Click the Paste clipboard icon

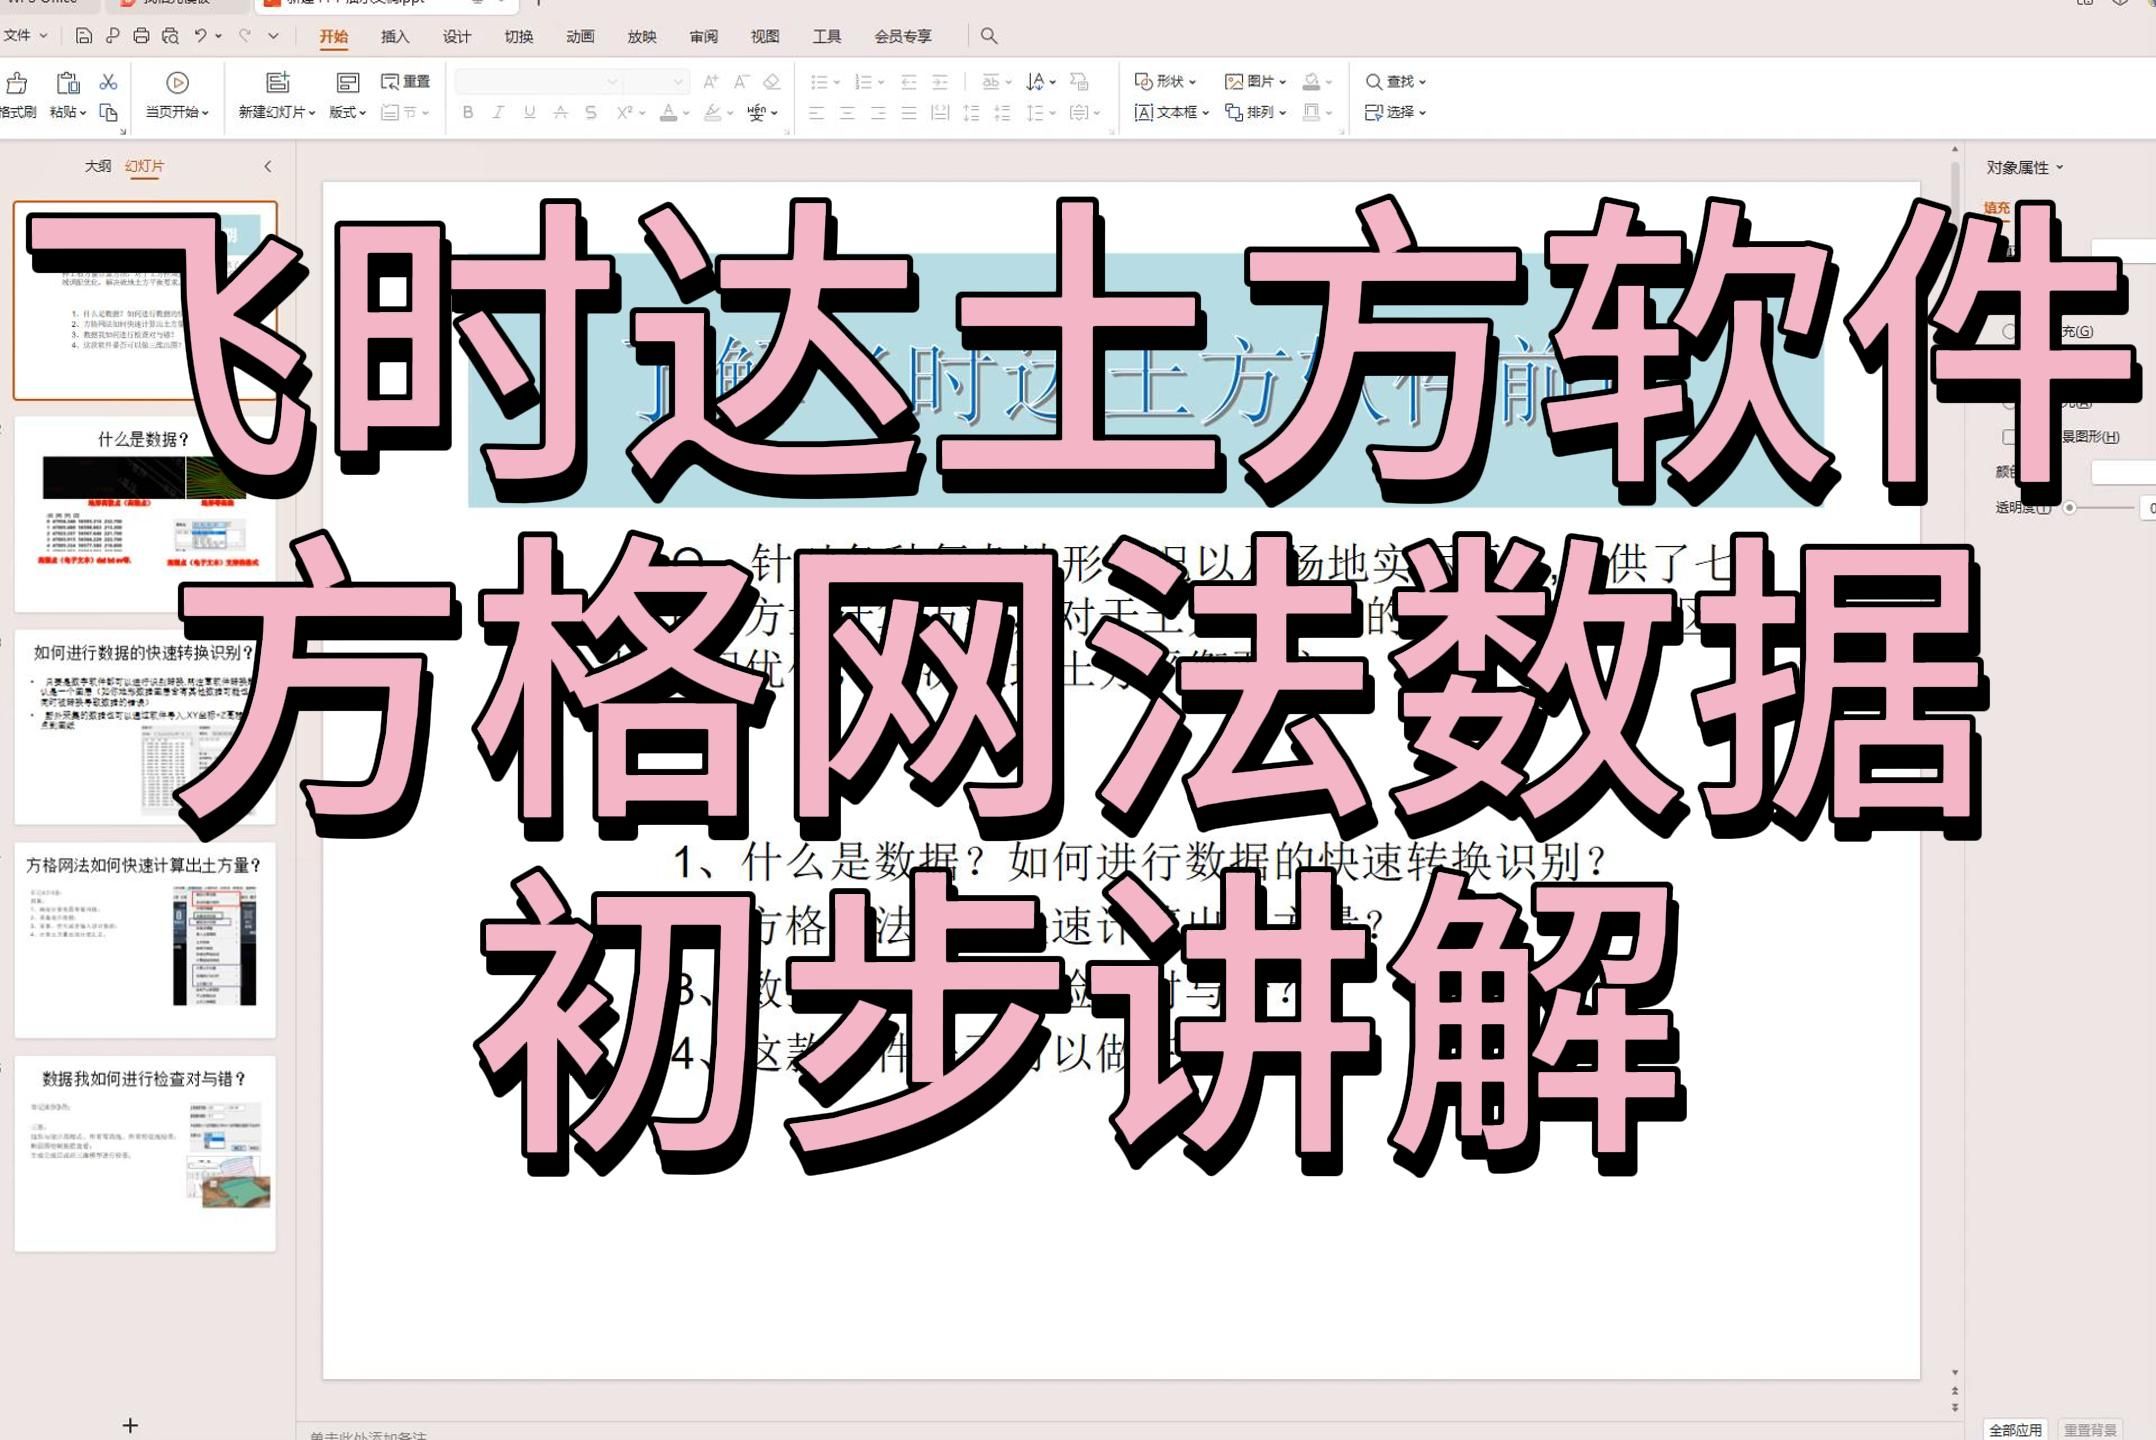click(x=68, y=83)
